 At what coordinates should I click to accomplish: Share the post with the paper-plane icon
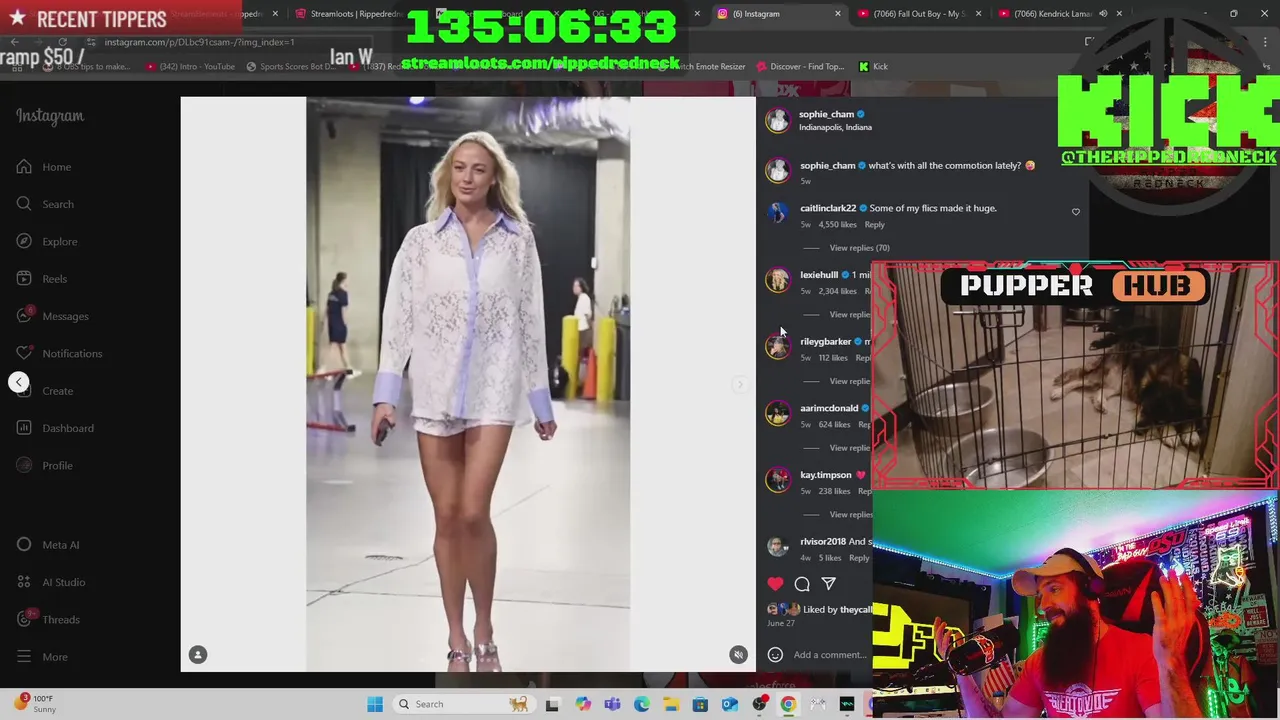point(829,584)
